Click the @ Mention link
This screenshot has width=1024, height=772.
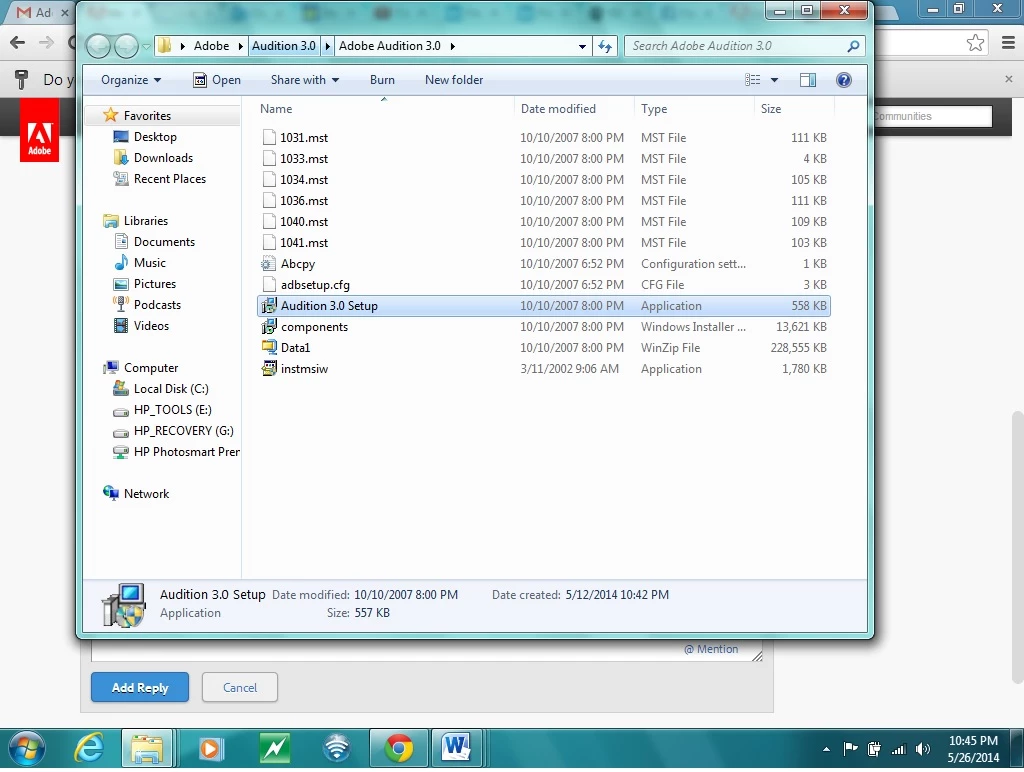(x=711, y=649)
